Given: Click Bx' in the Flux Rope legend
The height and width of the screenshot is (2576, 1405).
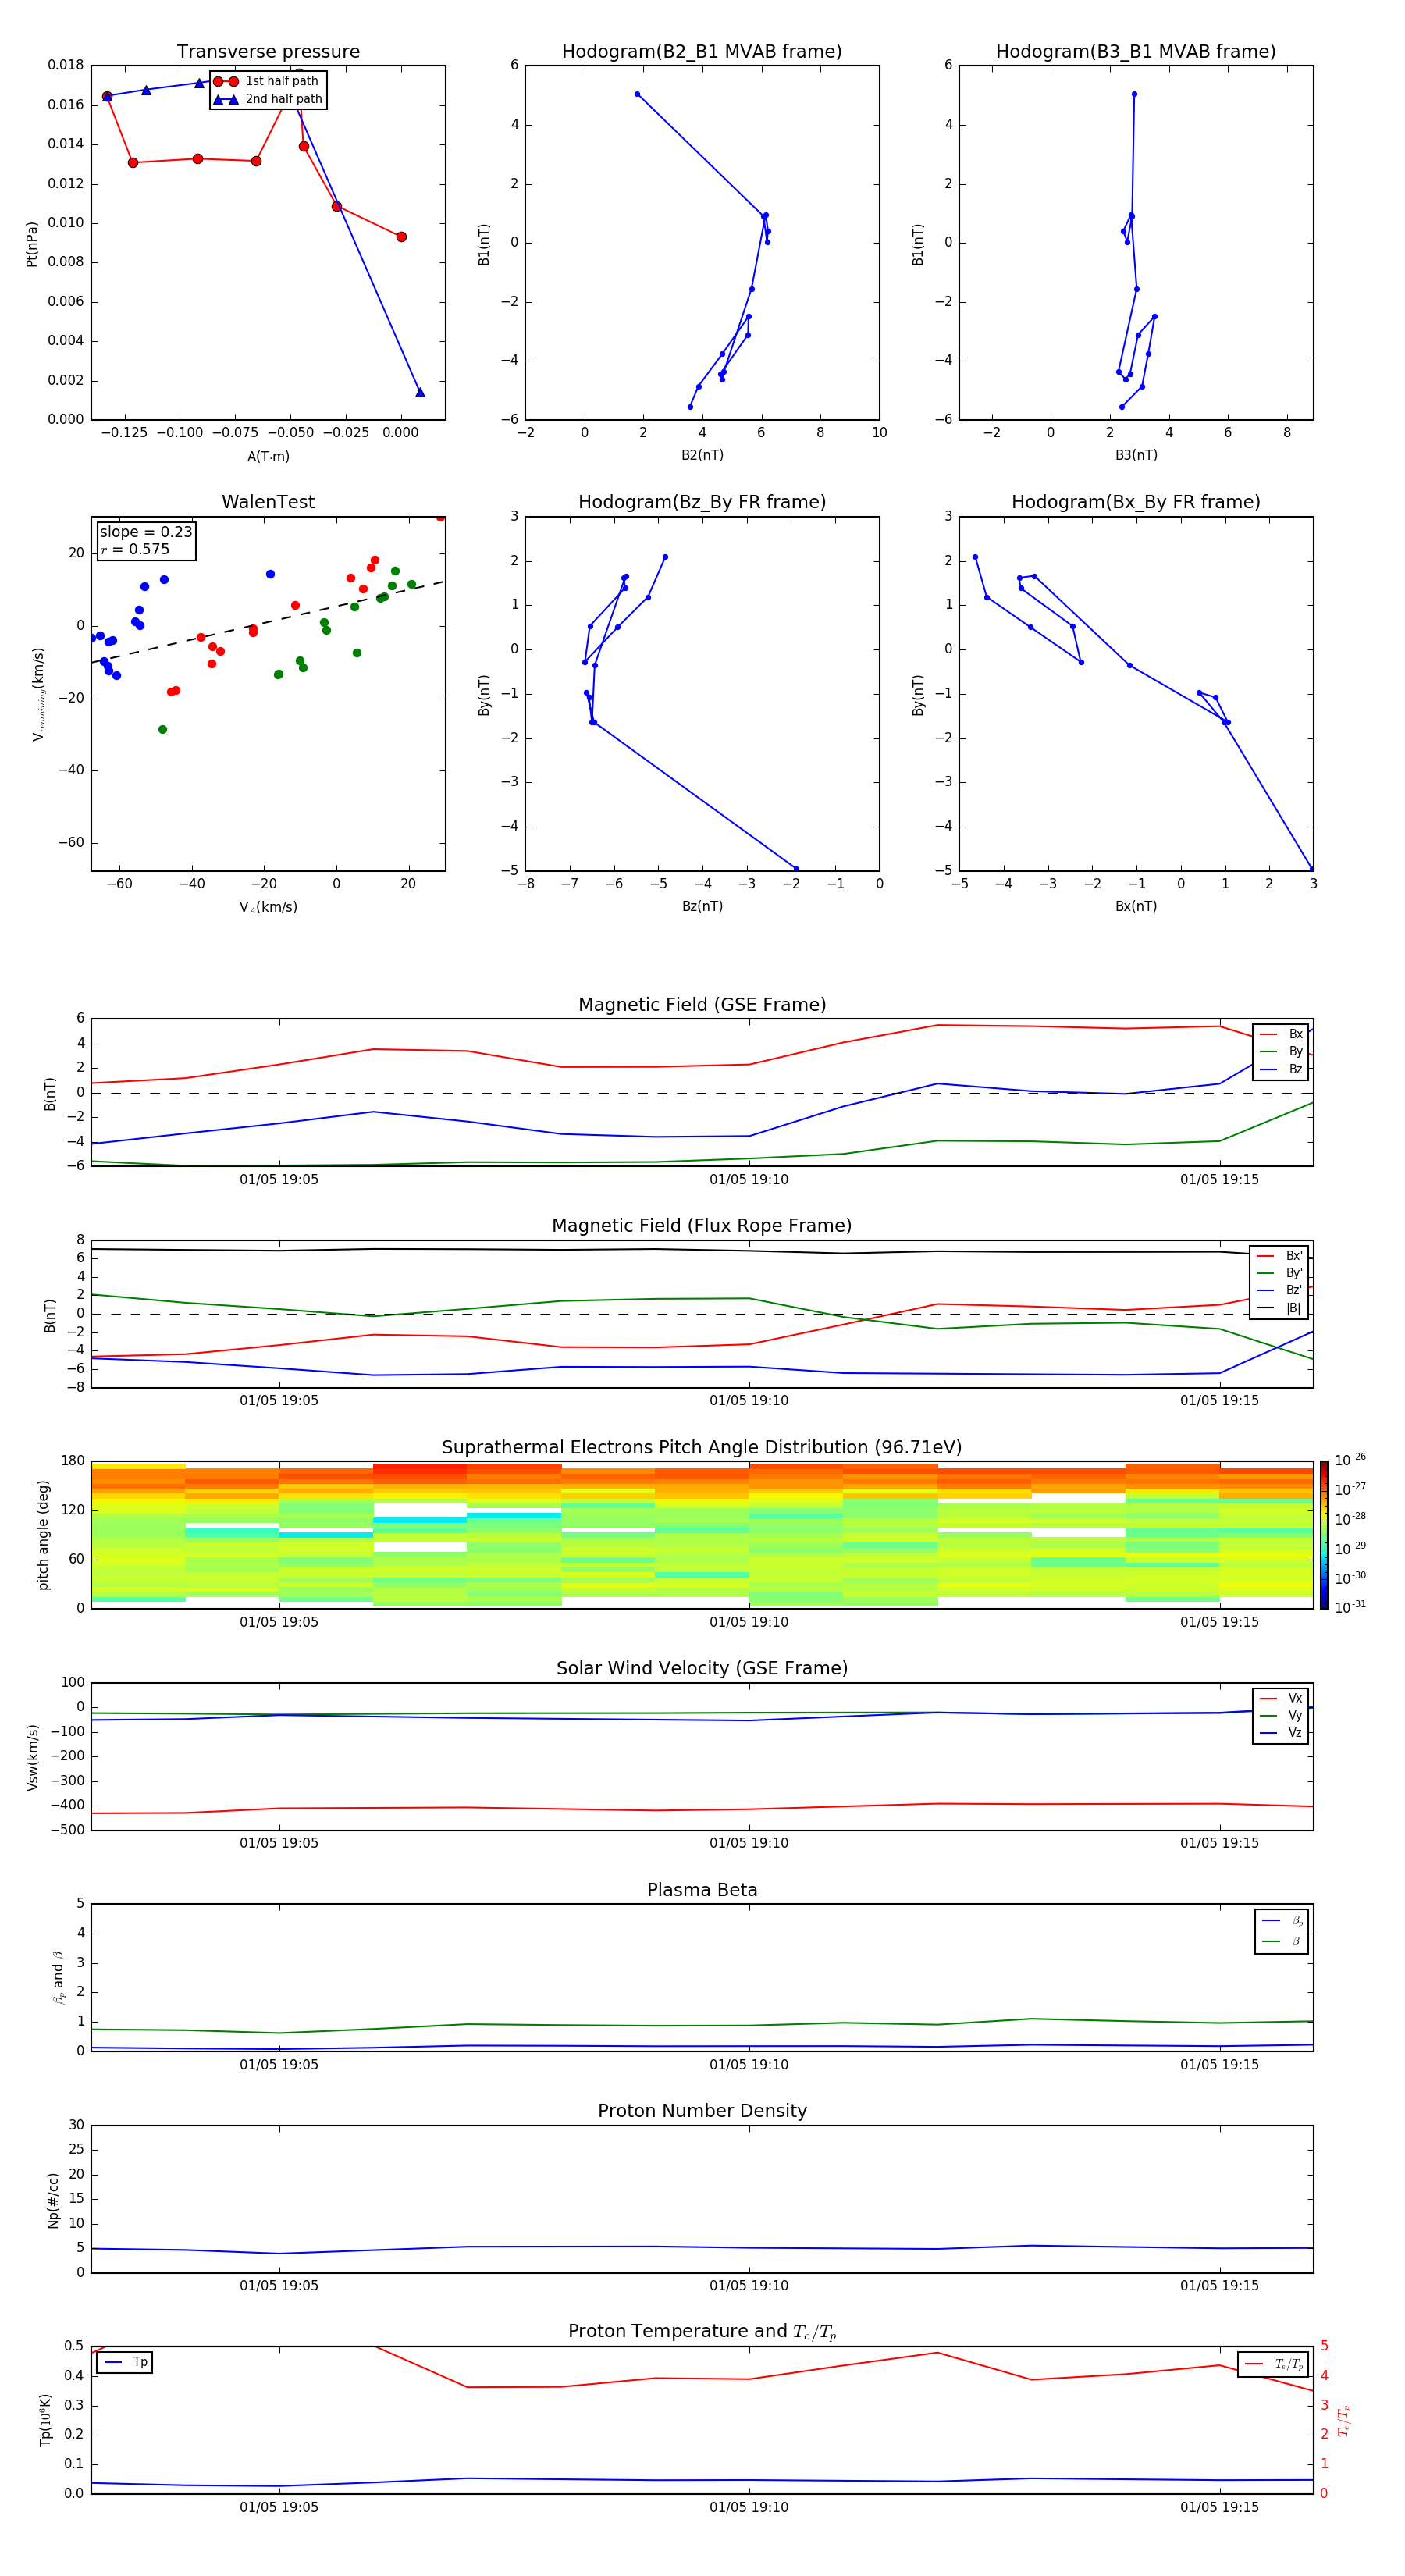Looking at the screenshot, I should pyautogui.click(x=1280, y=1256).
